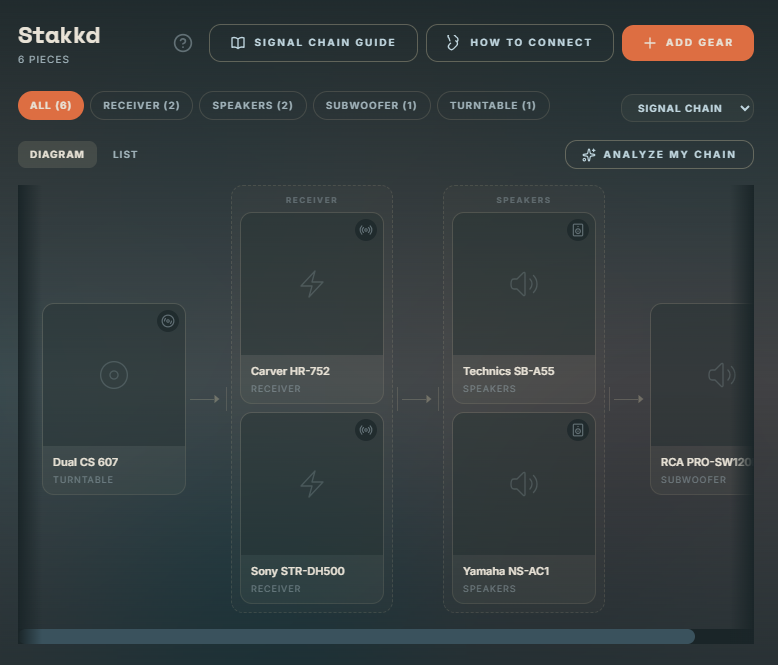Filter by Receiver (2)
778x665 pixels.
141,105
